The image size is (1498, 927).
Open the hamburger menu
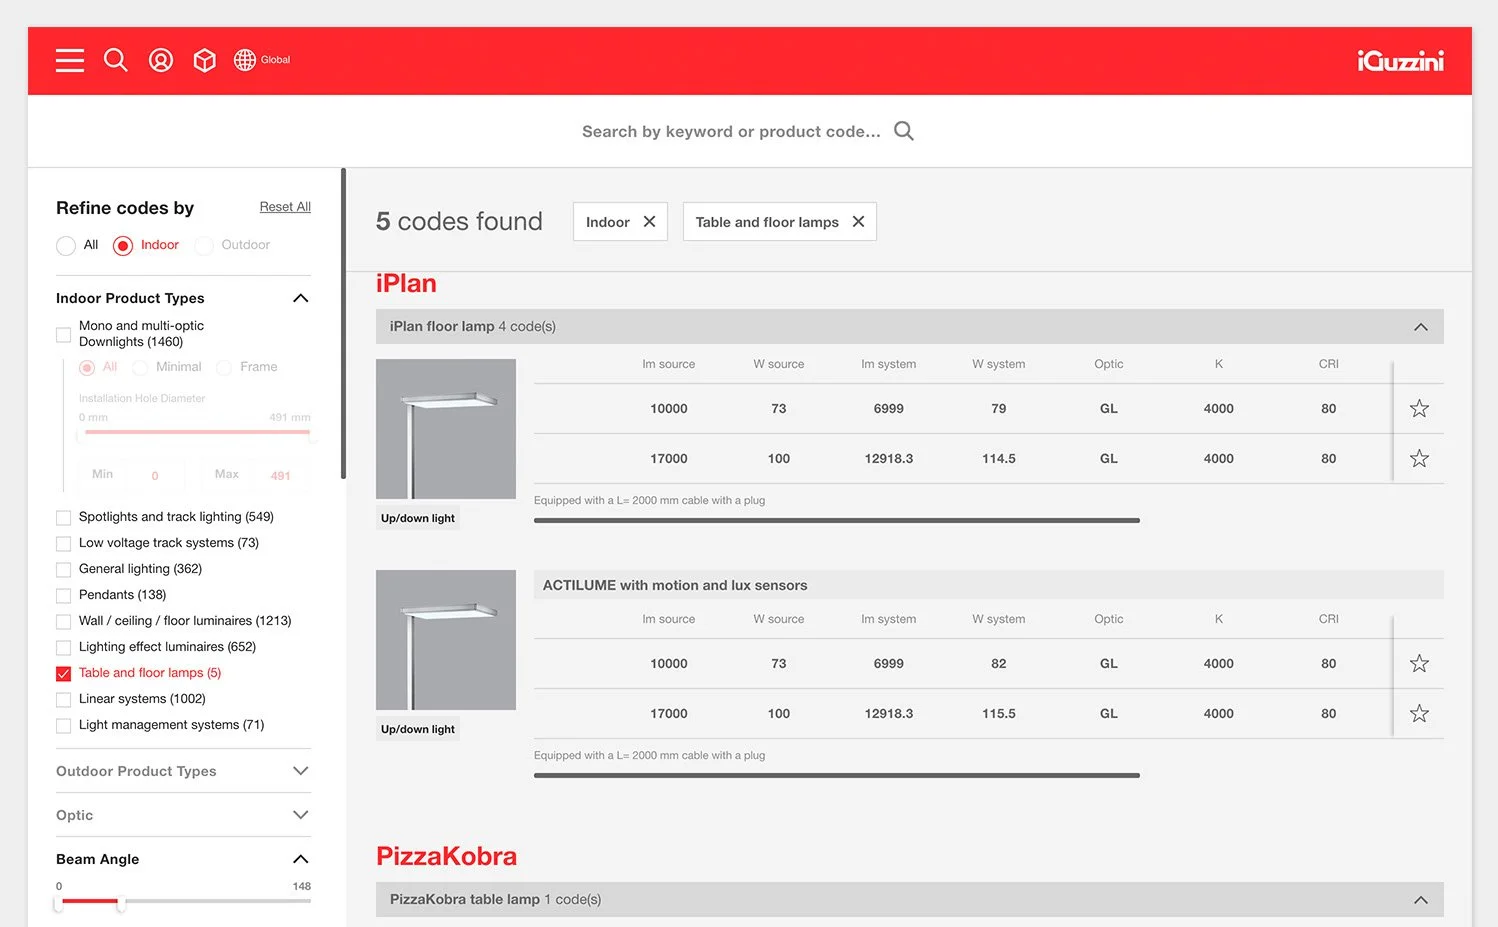(x=70, y=60)
